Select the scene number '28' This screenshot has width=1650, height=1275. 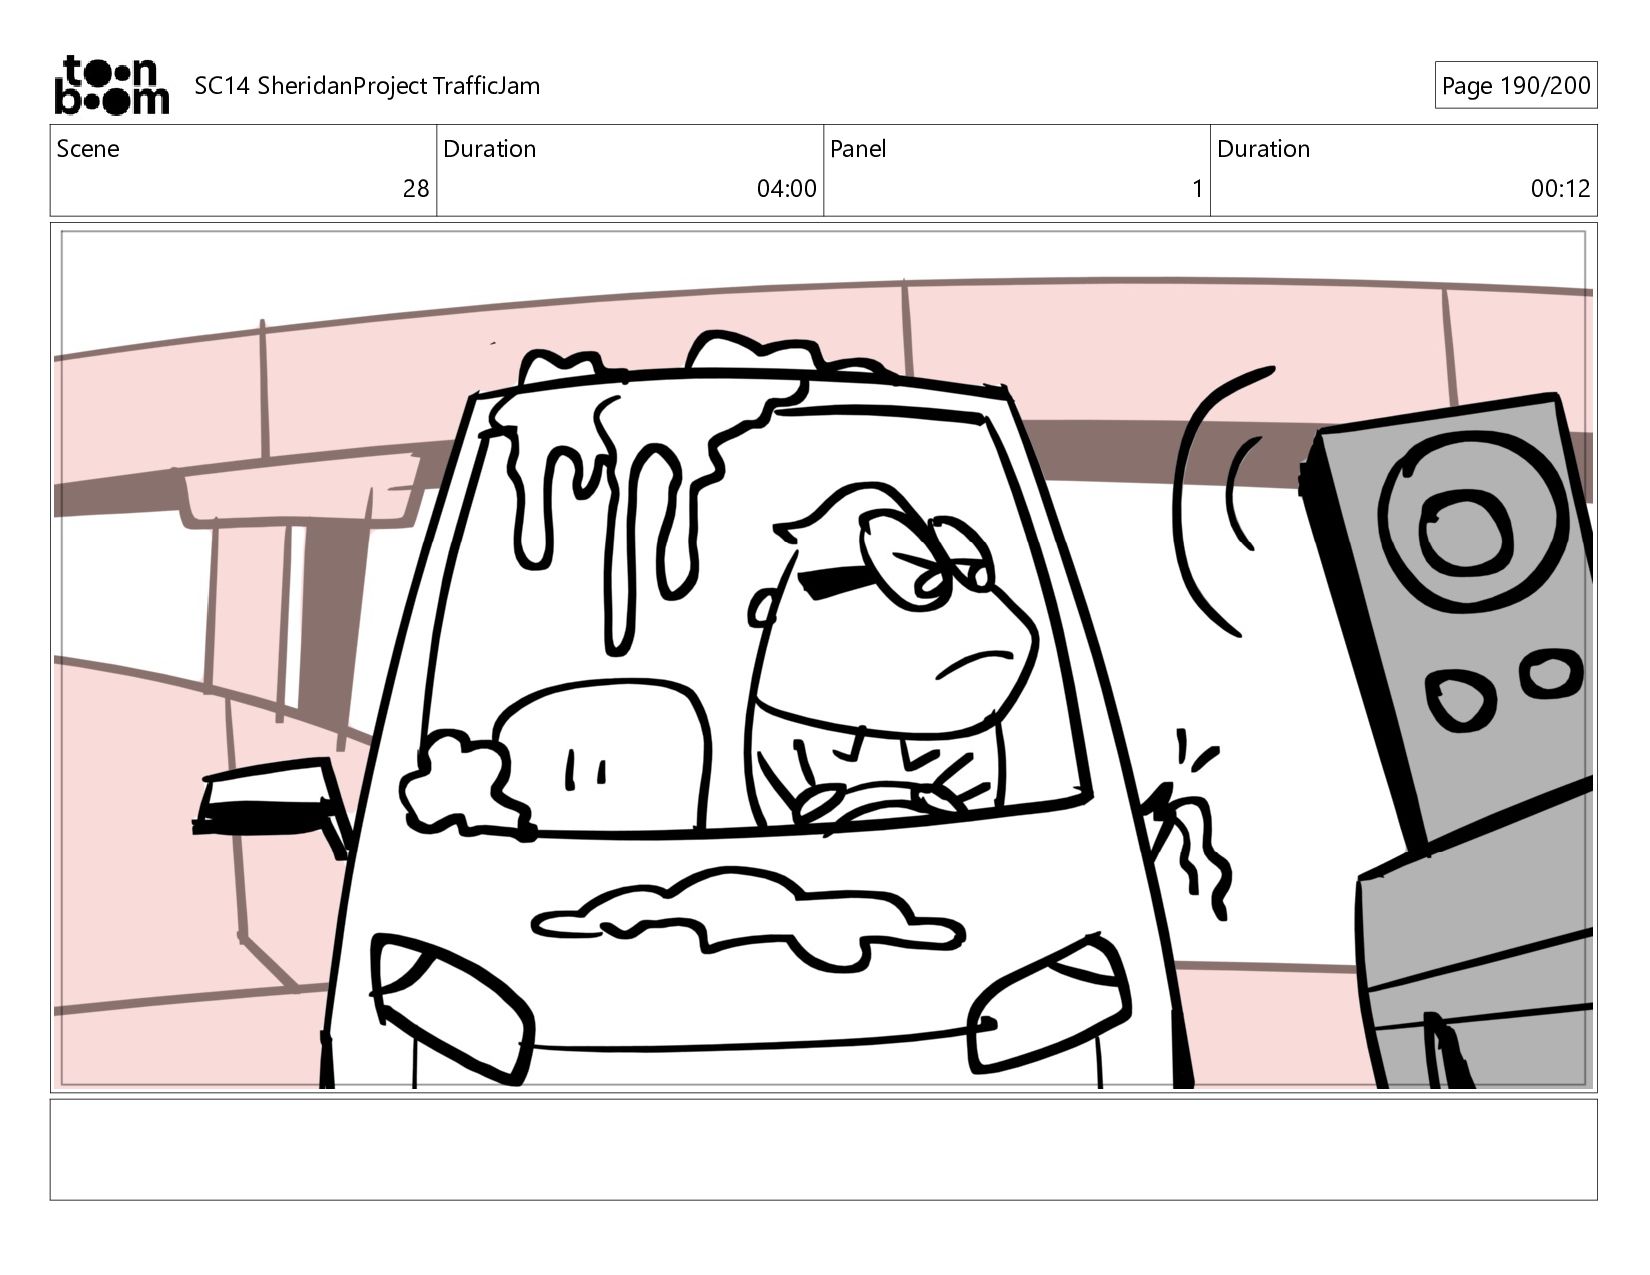pos(416,189)
